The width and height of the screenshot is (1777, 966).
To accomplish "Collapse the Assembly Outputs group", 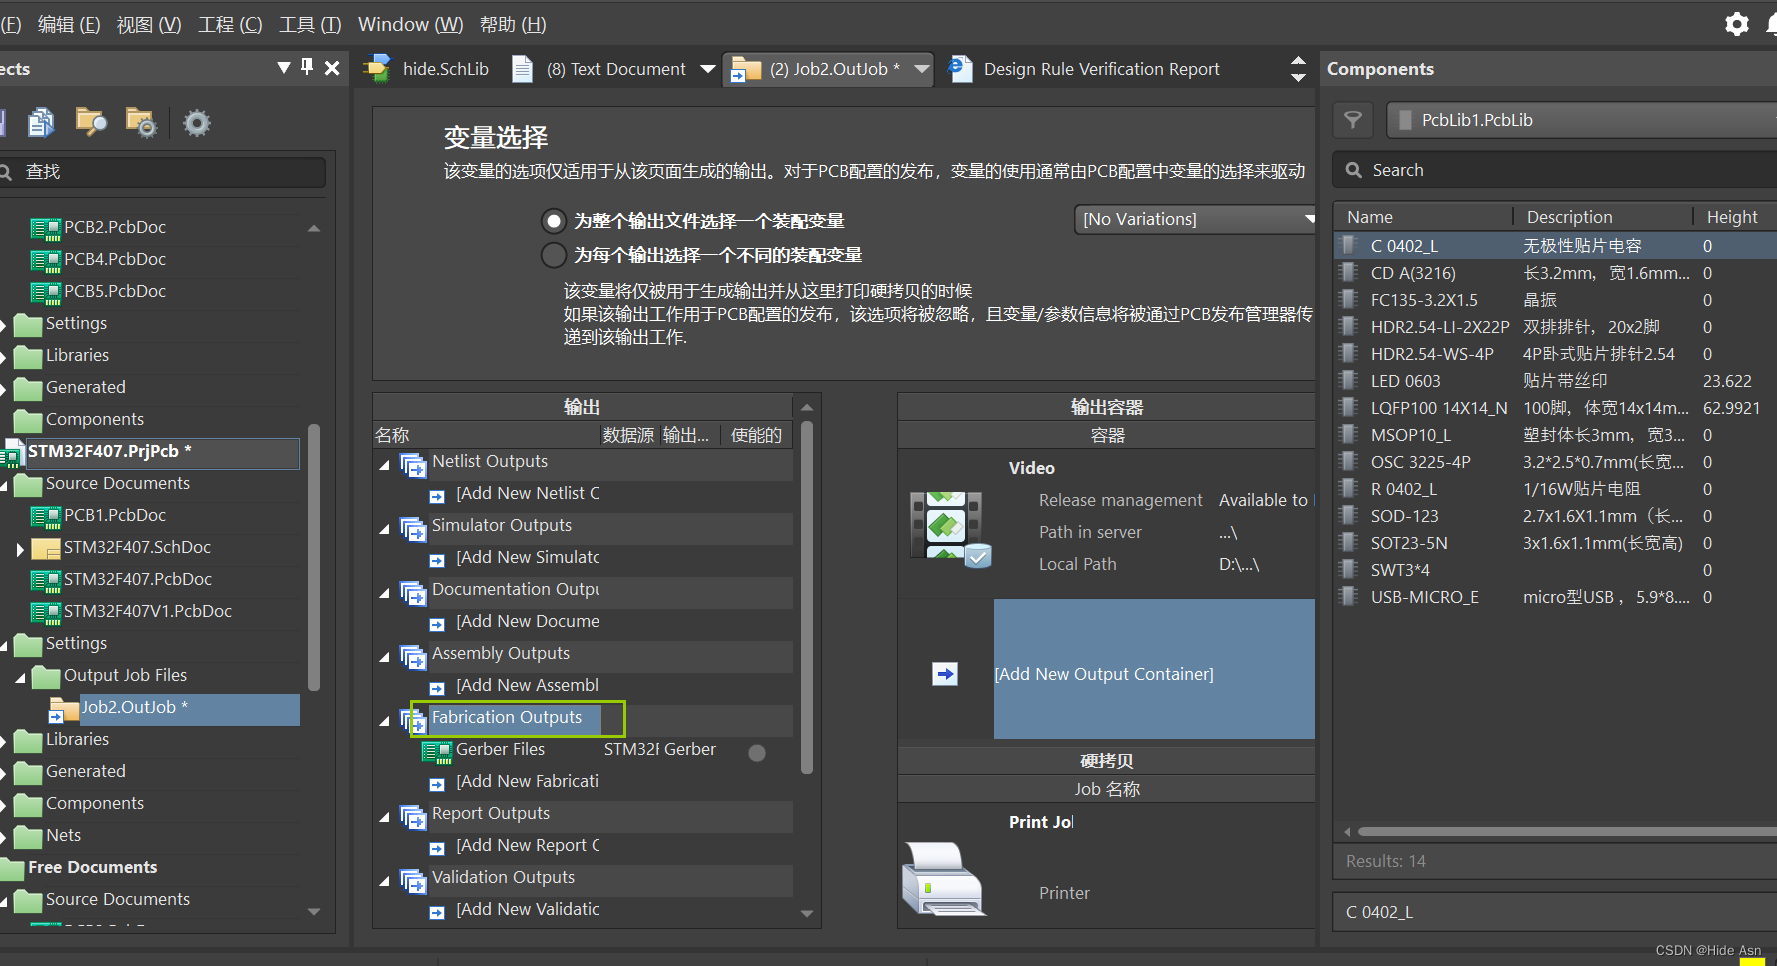I will coord(385,657).
